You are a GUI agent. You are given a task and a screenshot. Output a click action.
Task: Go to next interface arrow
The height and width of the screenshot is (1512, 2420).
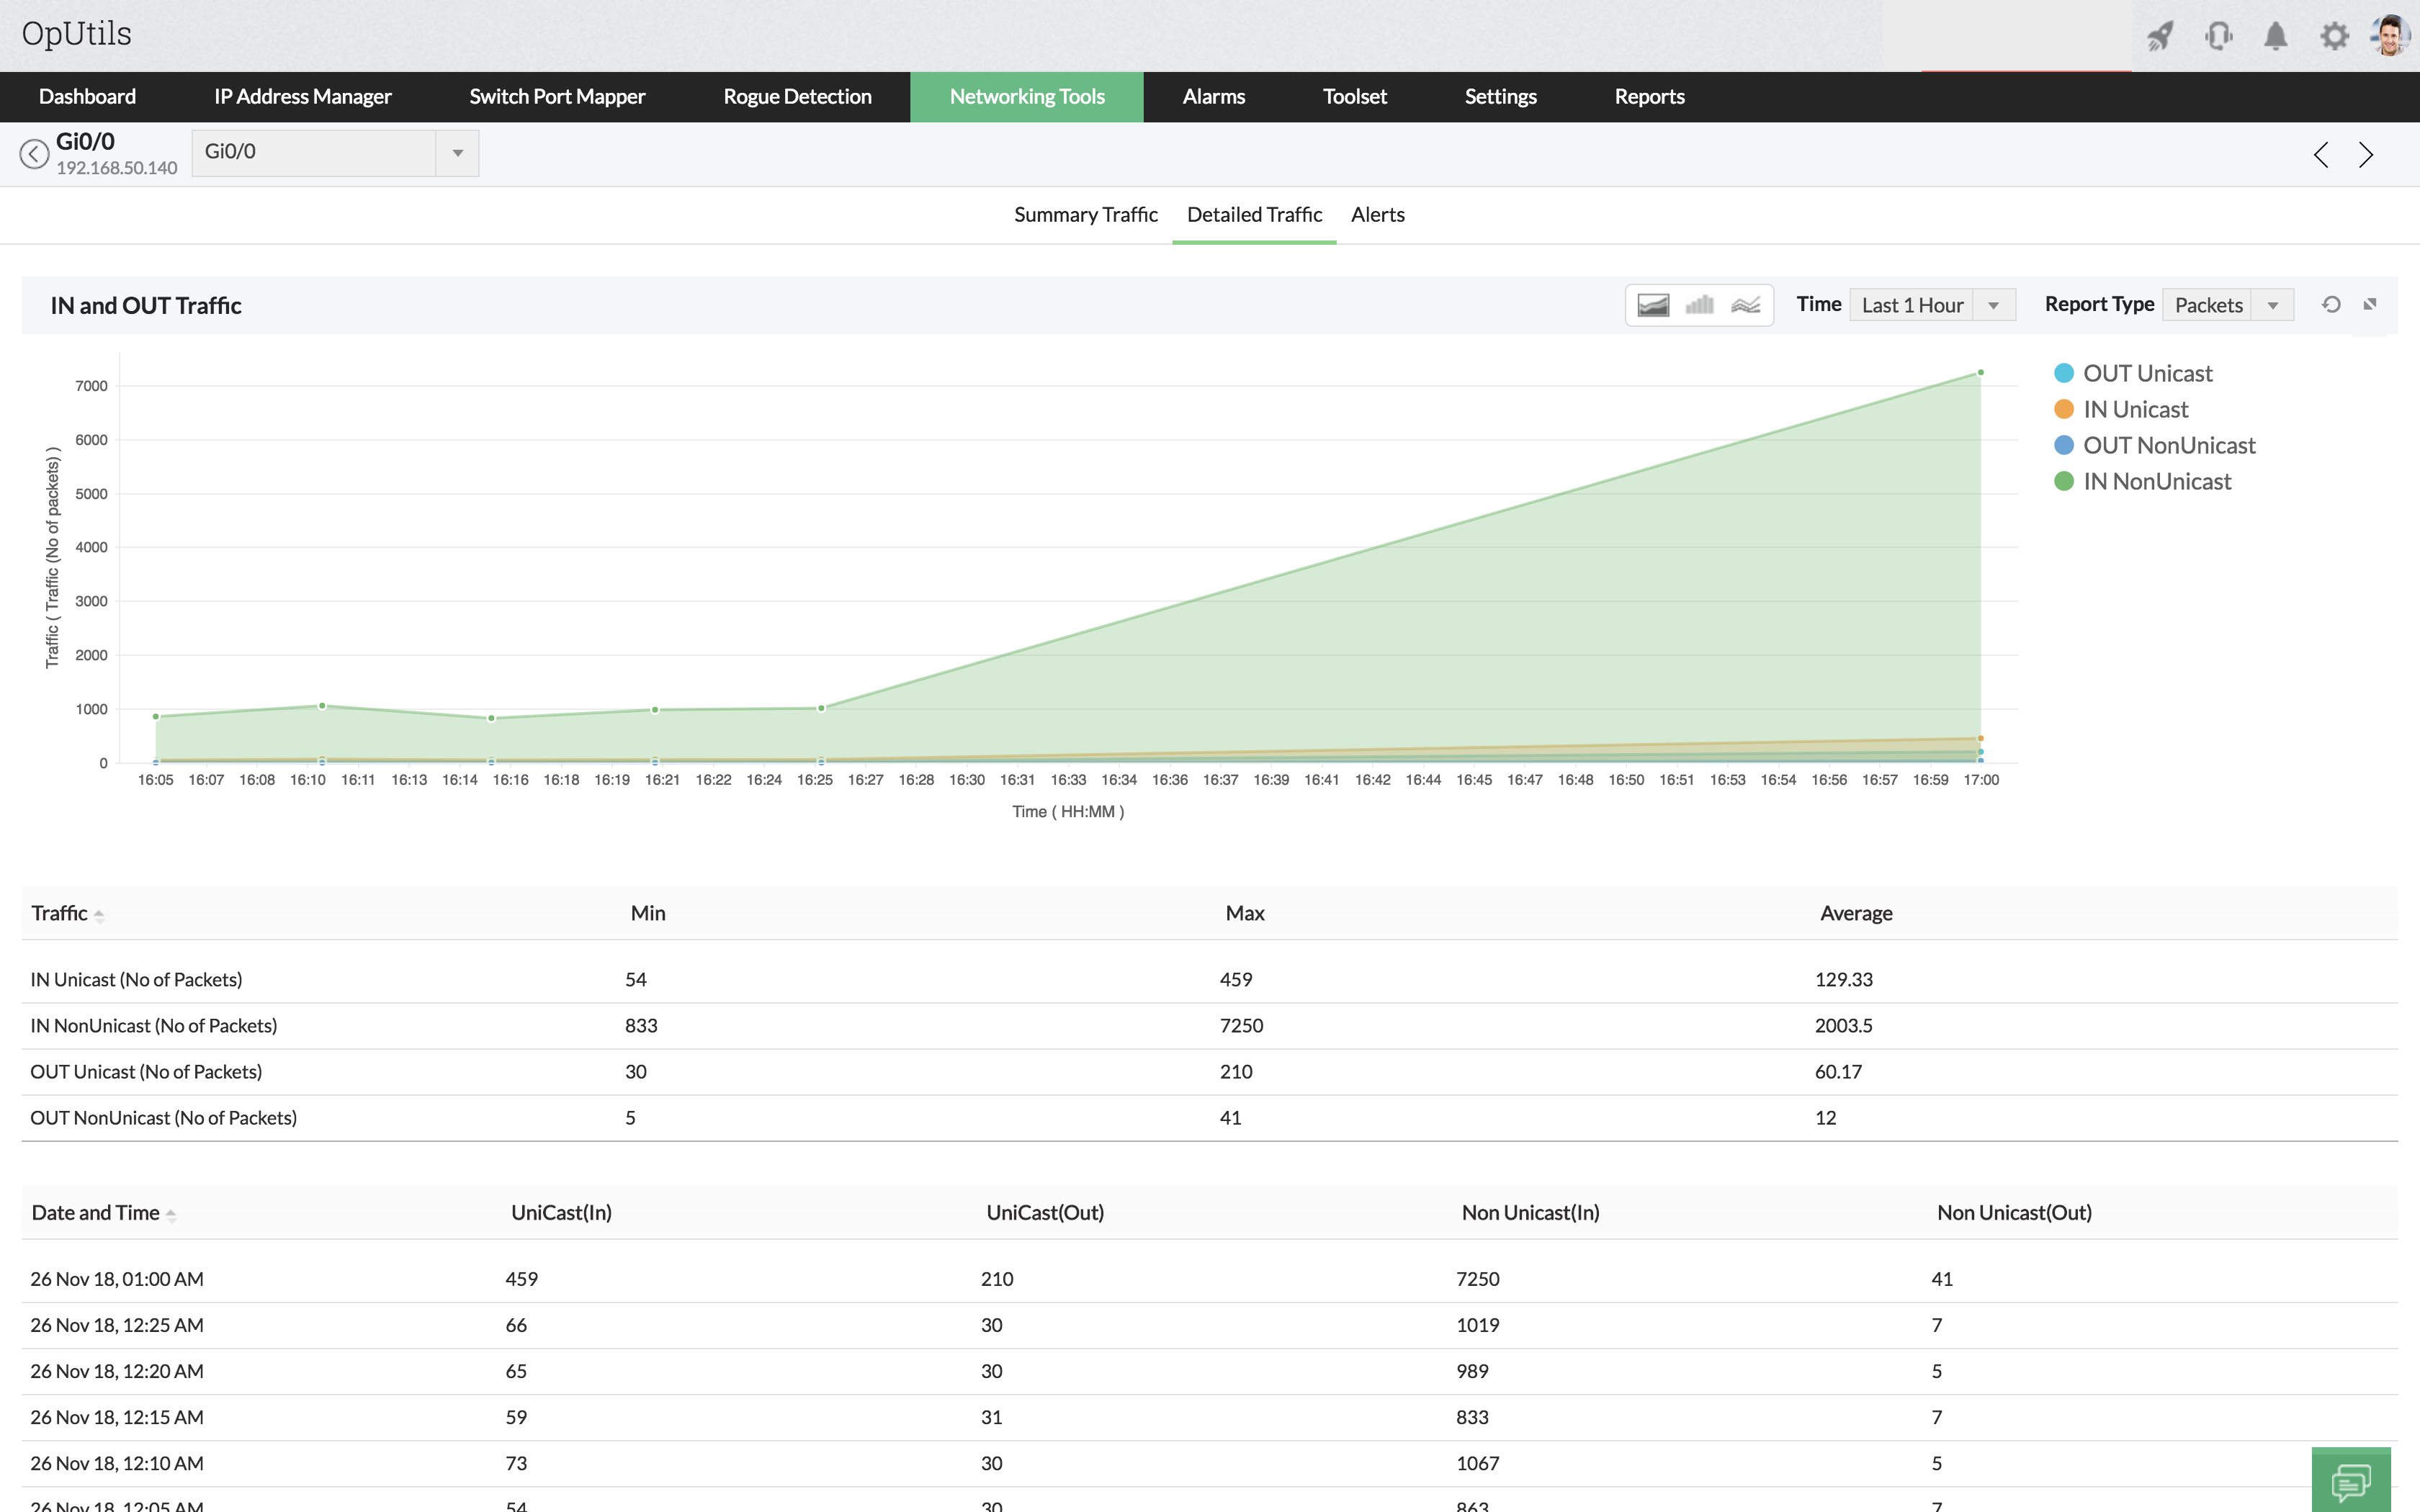tap(2366, 155)
